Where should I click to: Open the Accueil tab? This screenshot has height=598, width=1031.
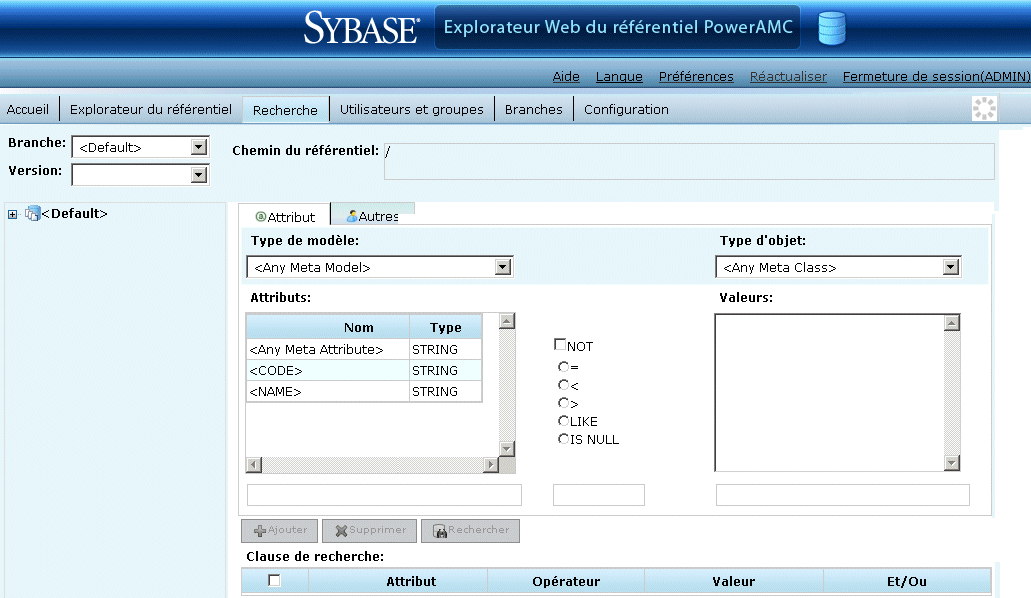tap(28, 109)
